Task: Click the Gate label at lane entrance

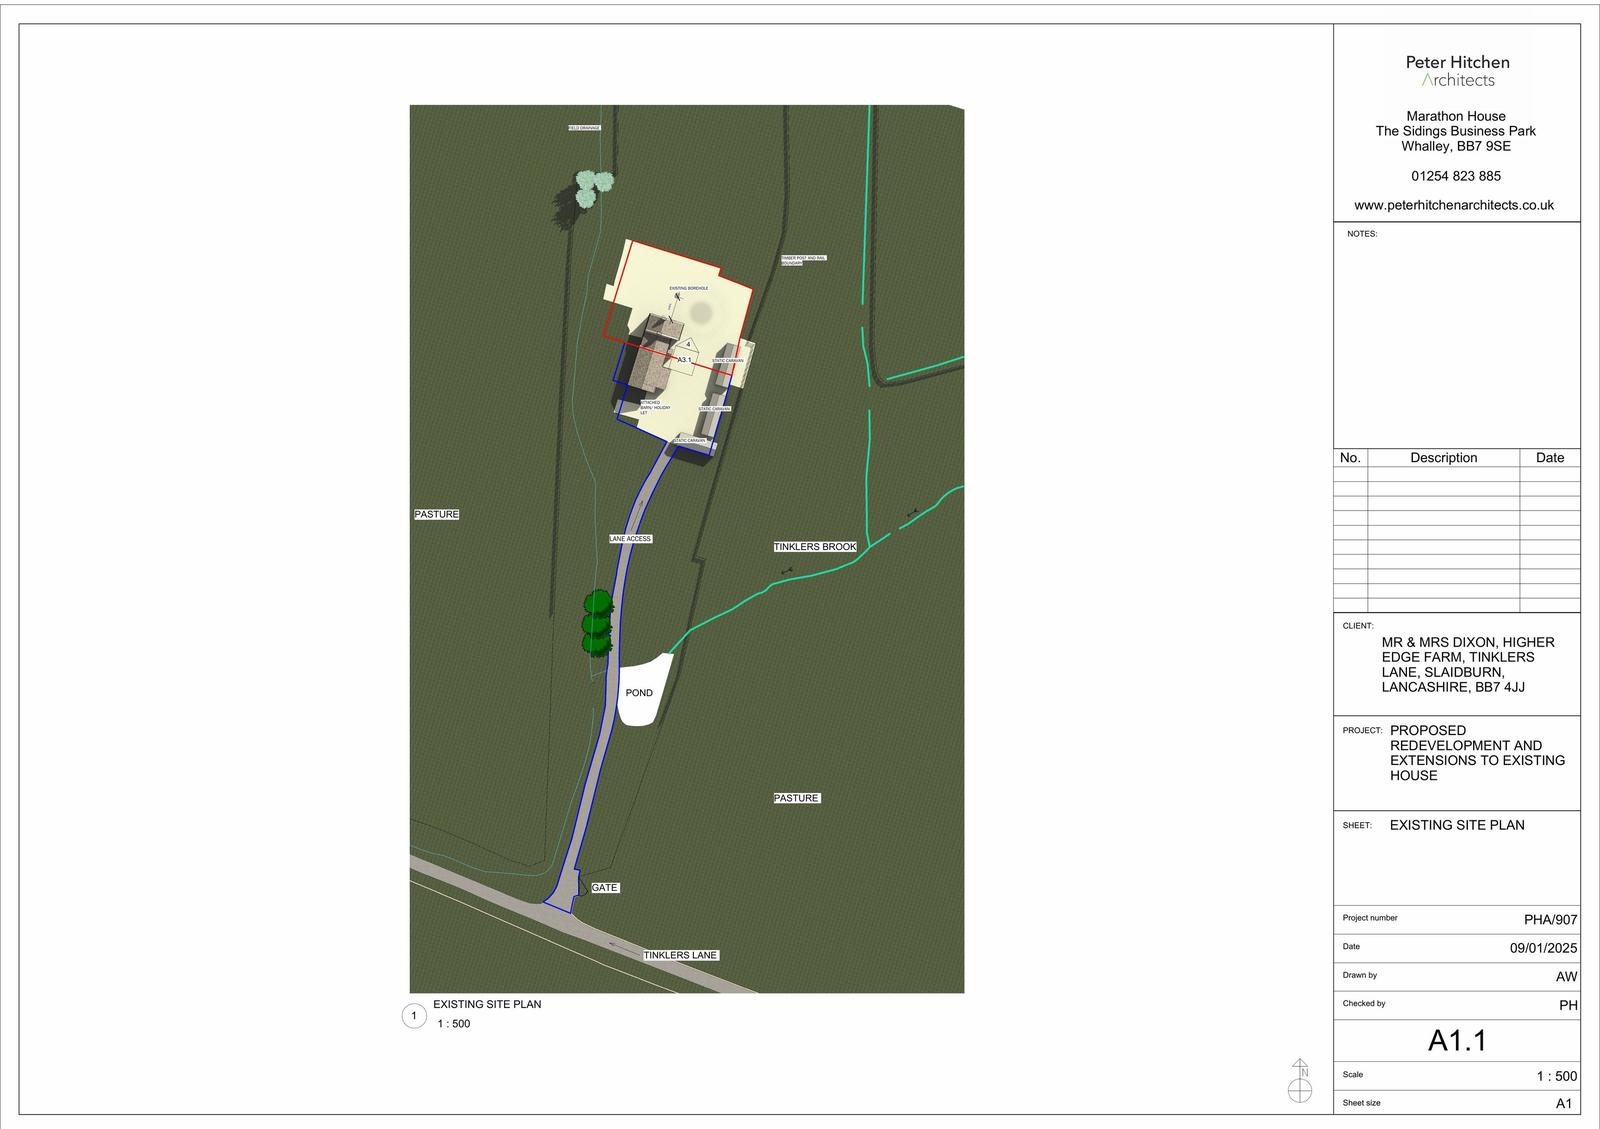Action: coord(604,888)
